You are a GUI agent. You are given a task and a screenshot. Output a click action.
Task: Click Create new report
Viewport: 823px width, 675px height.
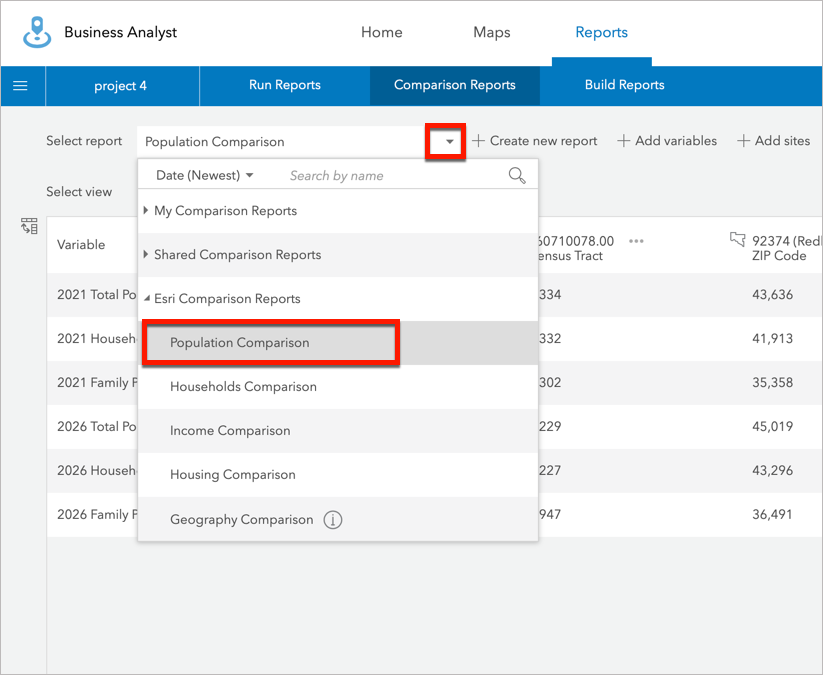click(x=535, y=141)
